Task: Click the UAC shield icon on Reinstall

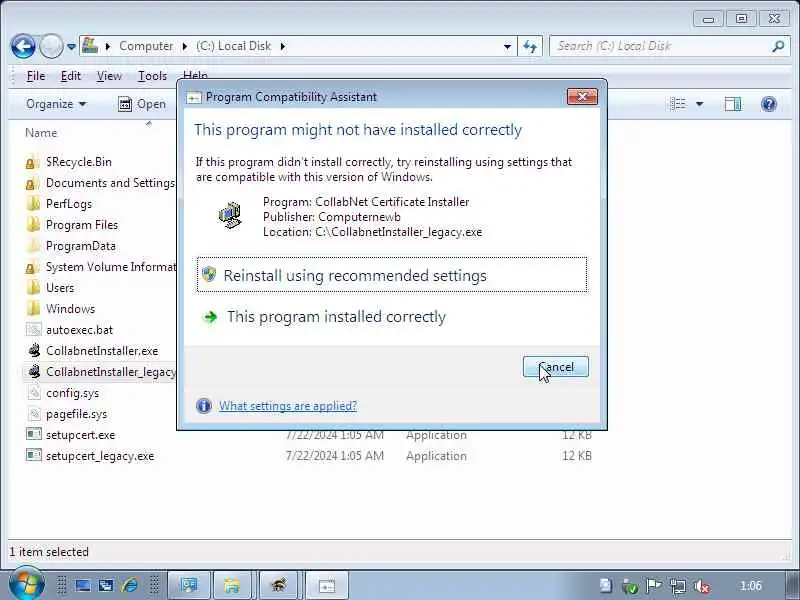Action: (209, 274)
